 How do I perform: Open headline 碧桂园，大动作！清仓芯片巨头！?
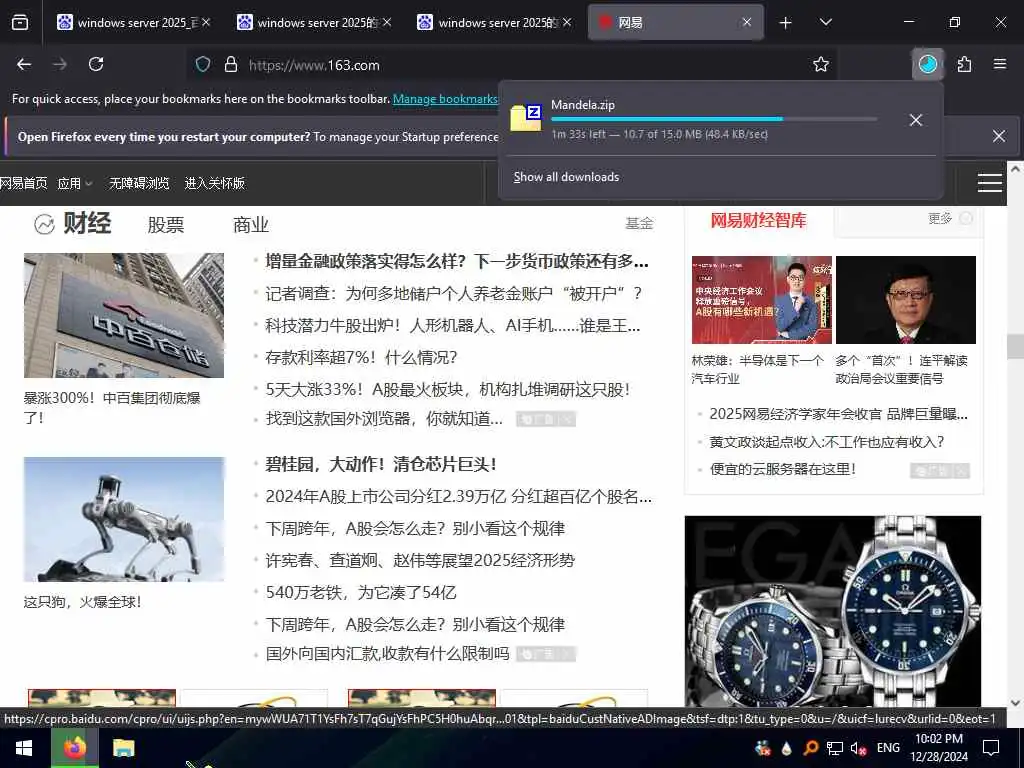(x=381, y=464)
